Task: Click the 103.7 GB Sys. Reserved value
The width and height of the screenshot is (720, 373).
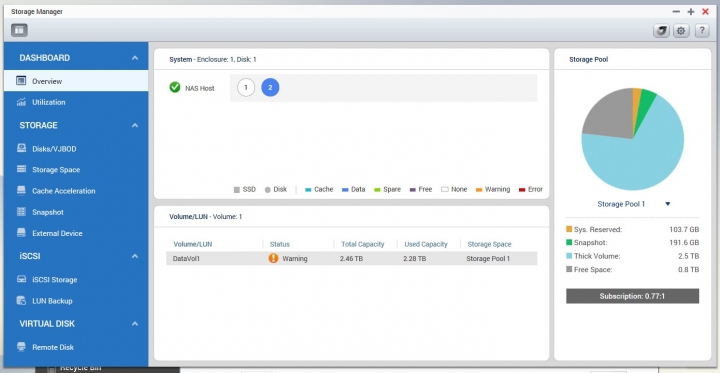Action: tap(684, 229)
